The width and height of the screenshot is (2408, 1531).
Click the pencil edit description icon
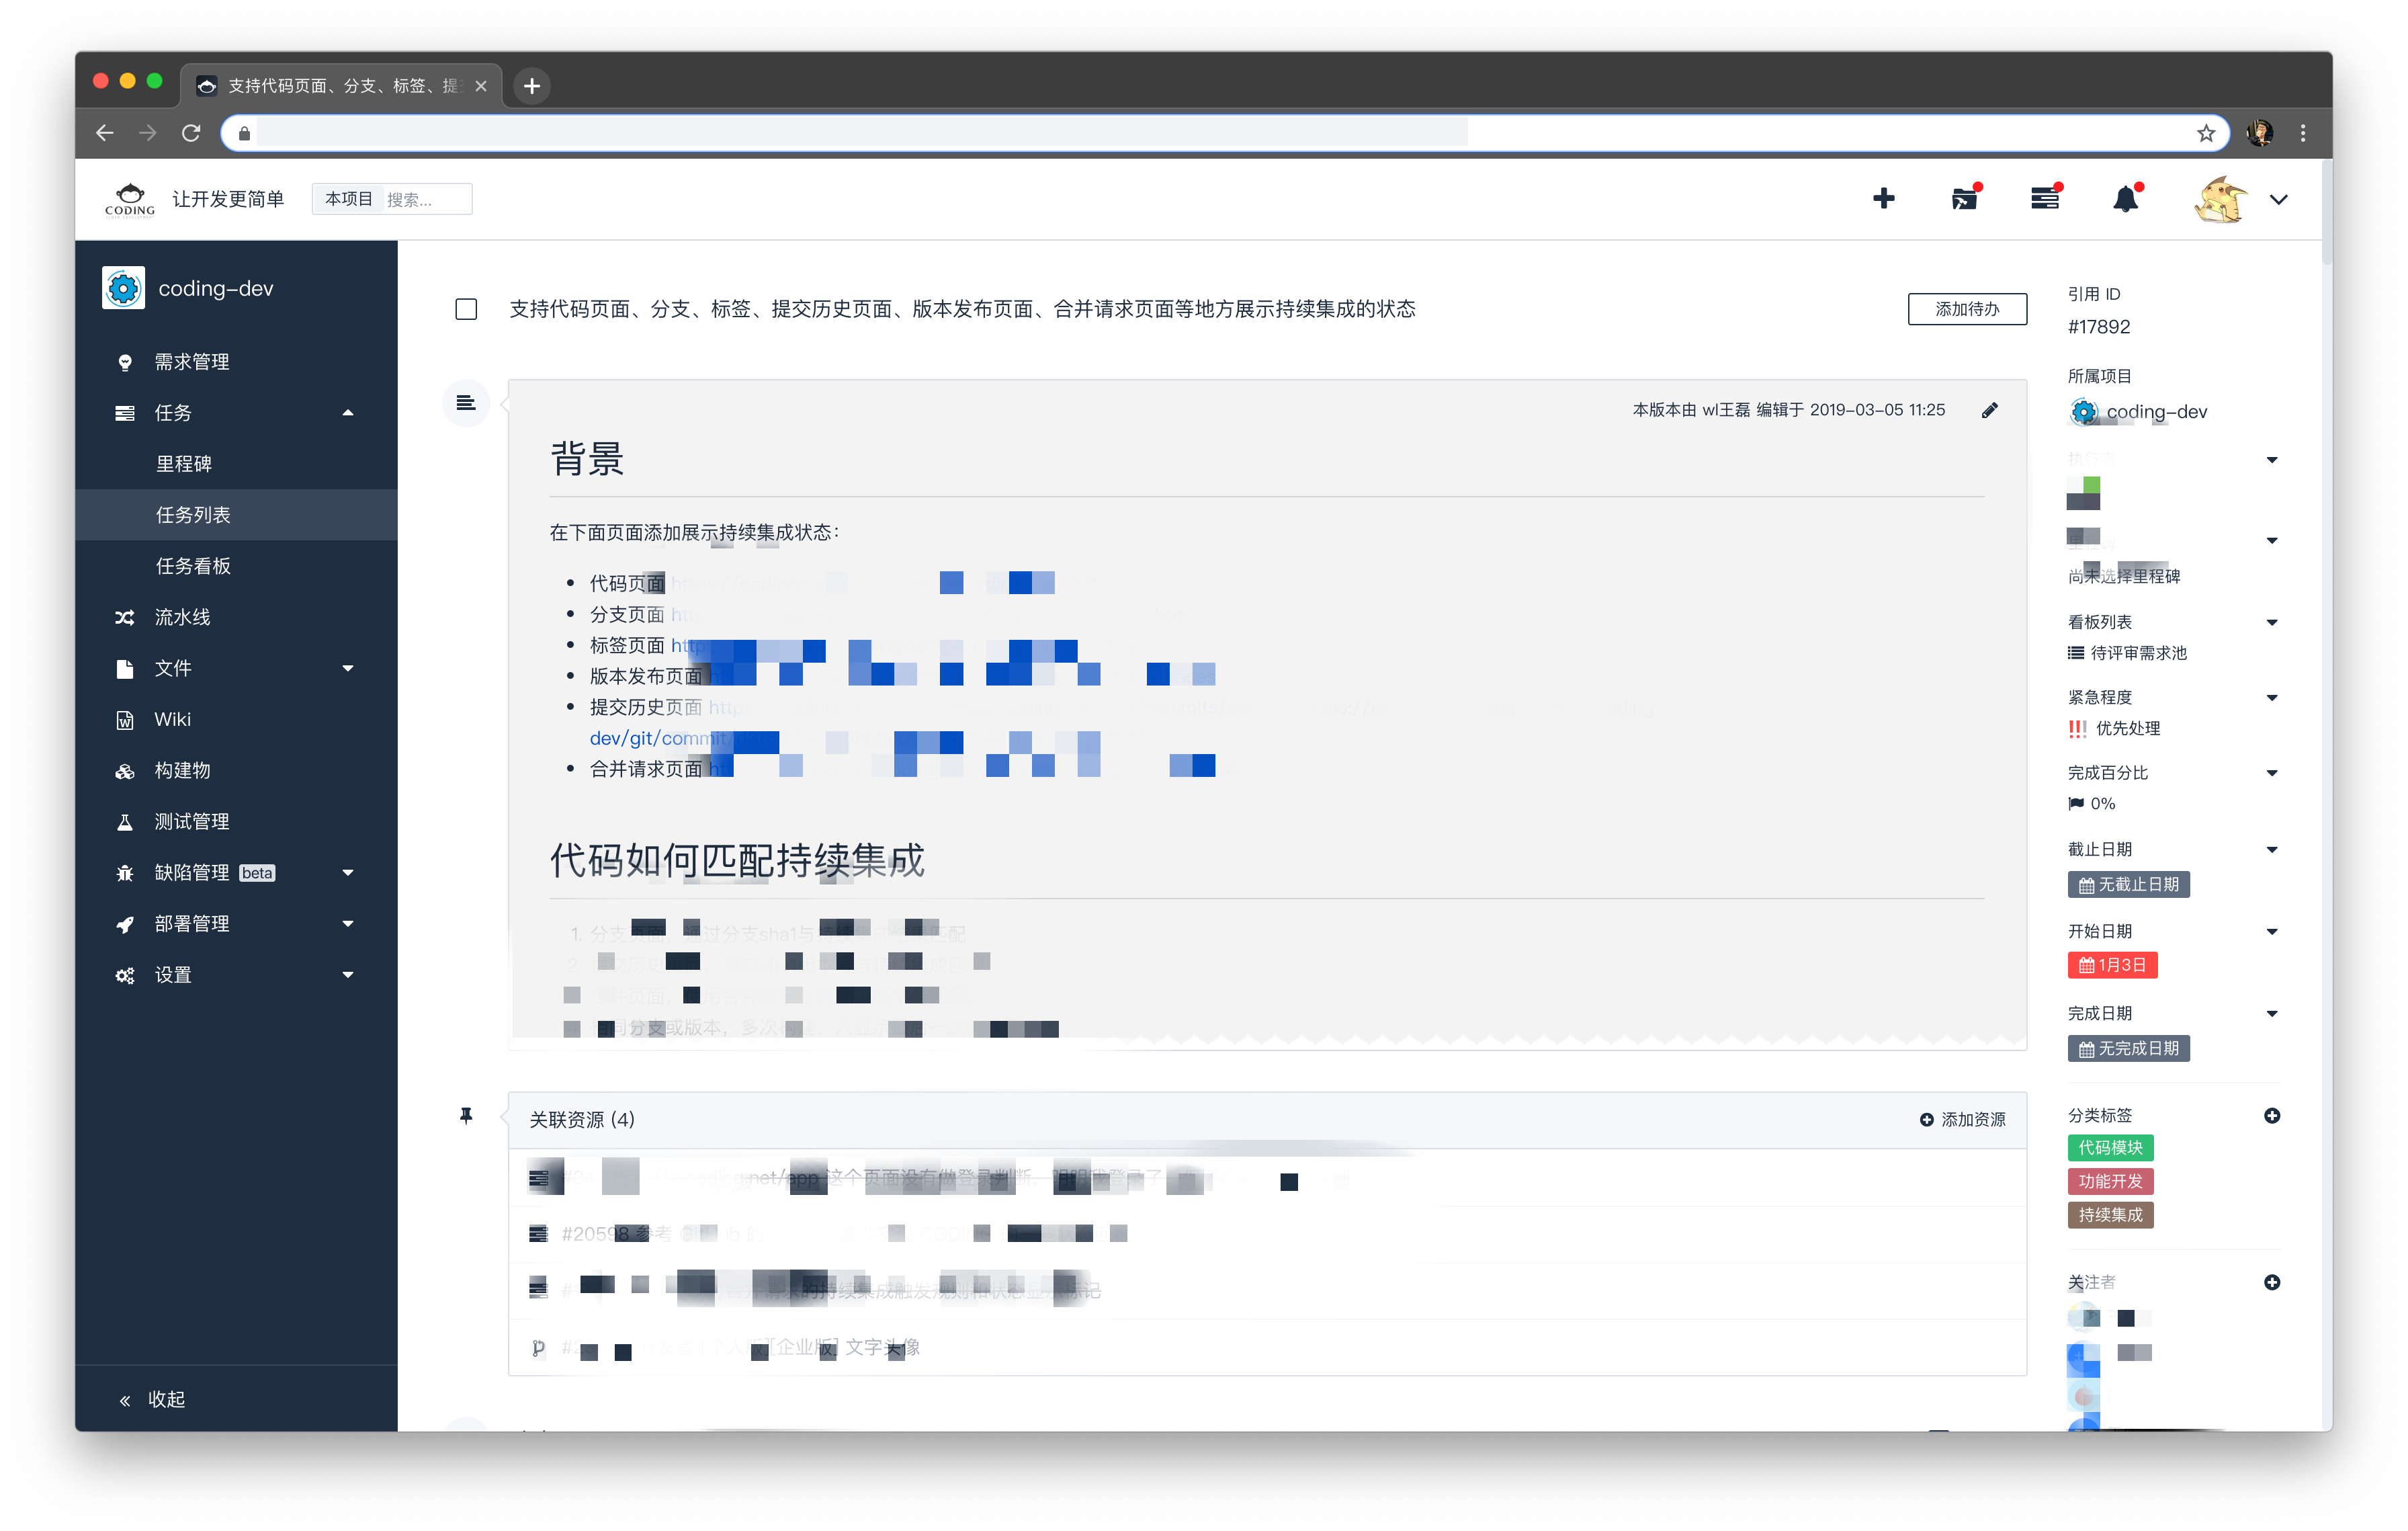point(1989,410)
